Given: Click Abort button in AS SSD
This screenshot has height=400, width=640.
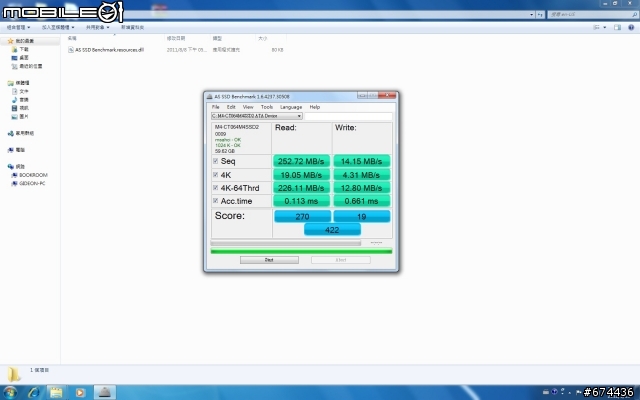Looking at the screenshot, I should pyautogui.click(x=341, y=260).
